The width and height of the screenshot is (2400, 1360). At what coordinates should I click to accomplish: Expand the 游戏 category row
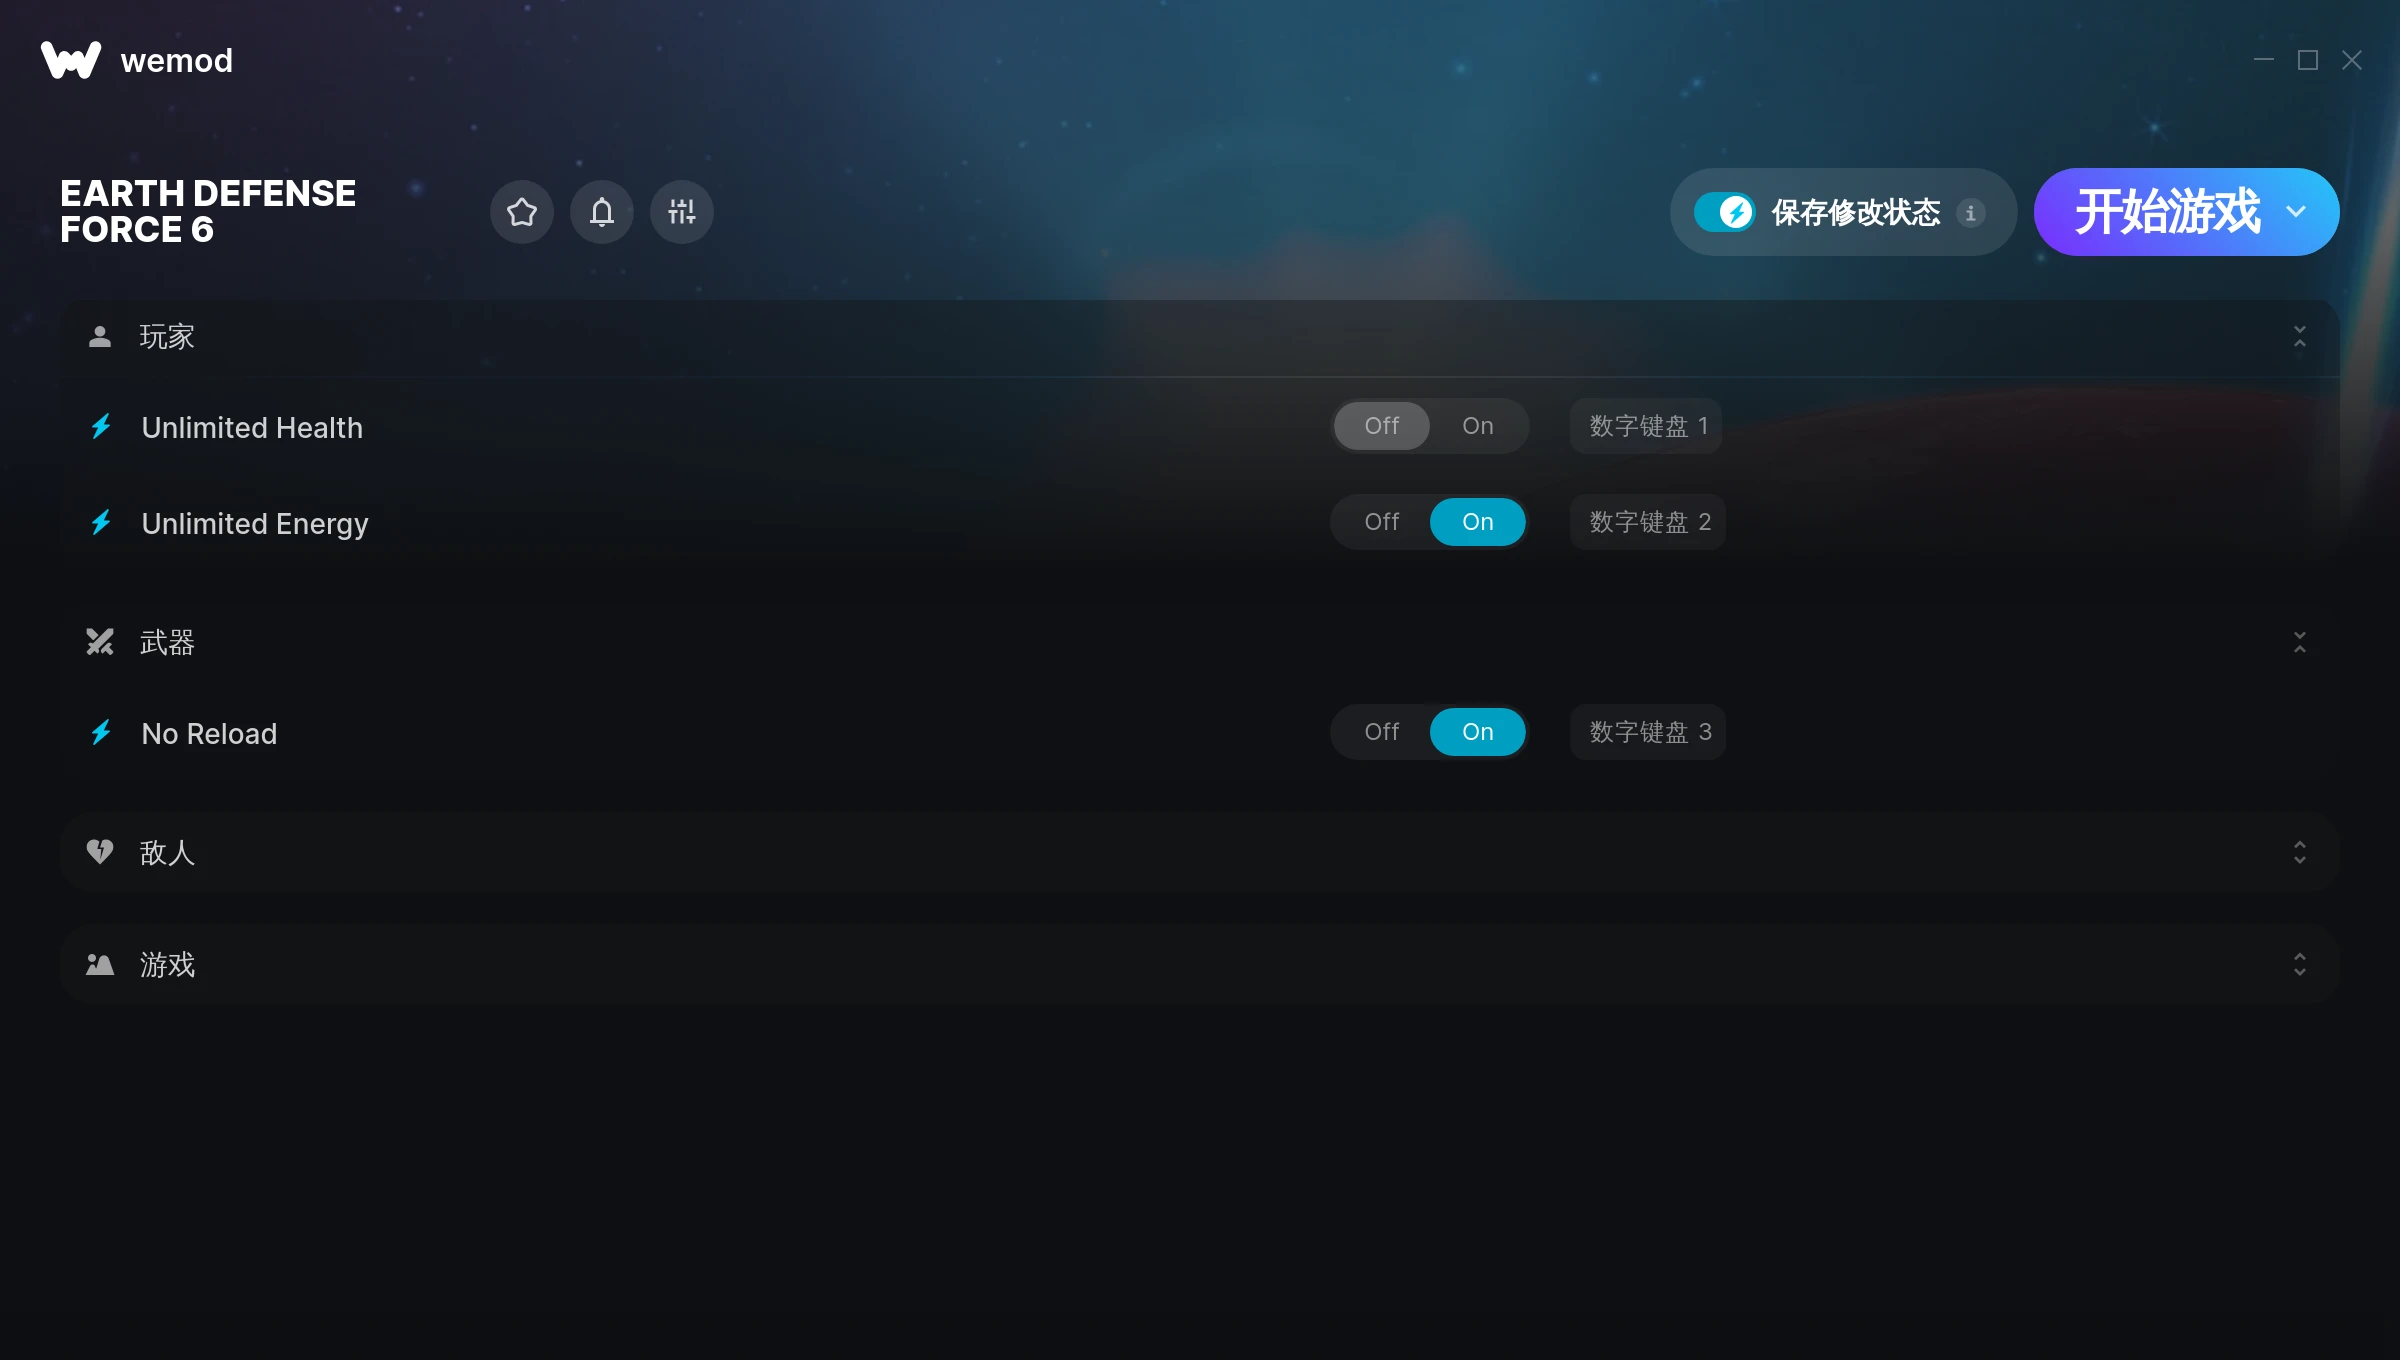tap(1200, 964)
